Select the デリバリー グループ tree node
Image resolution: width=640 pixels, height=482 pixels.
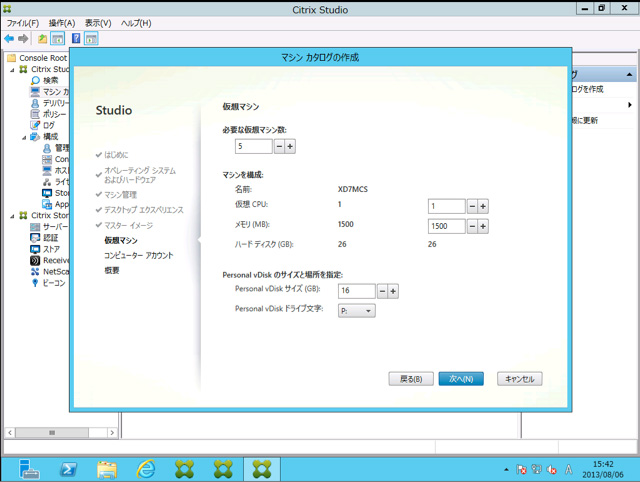point(50,103)
